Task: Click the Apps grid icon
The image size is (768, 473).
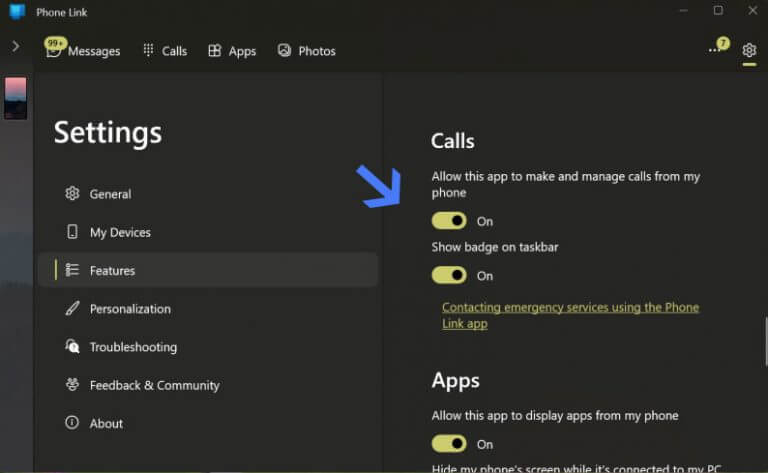Action: (215, 50)
